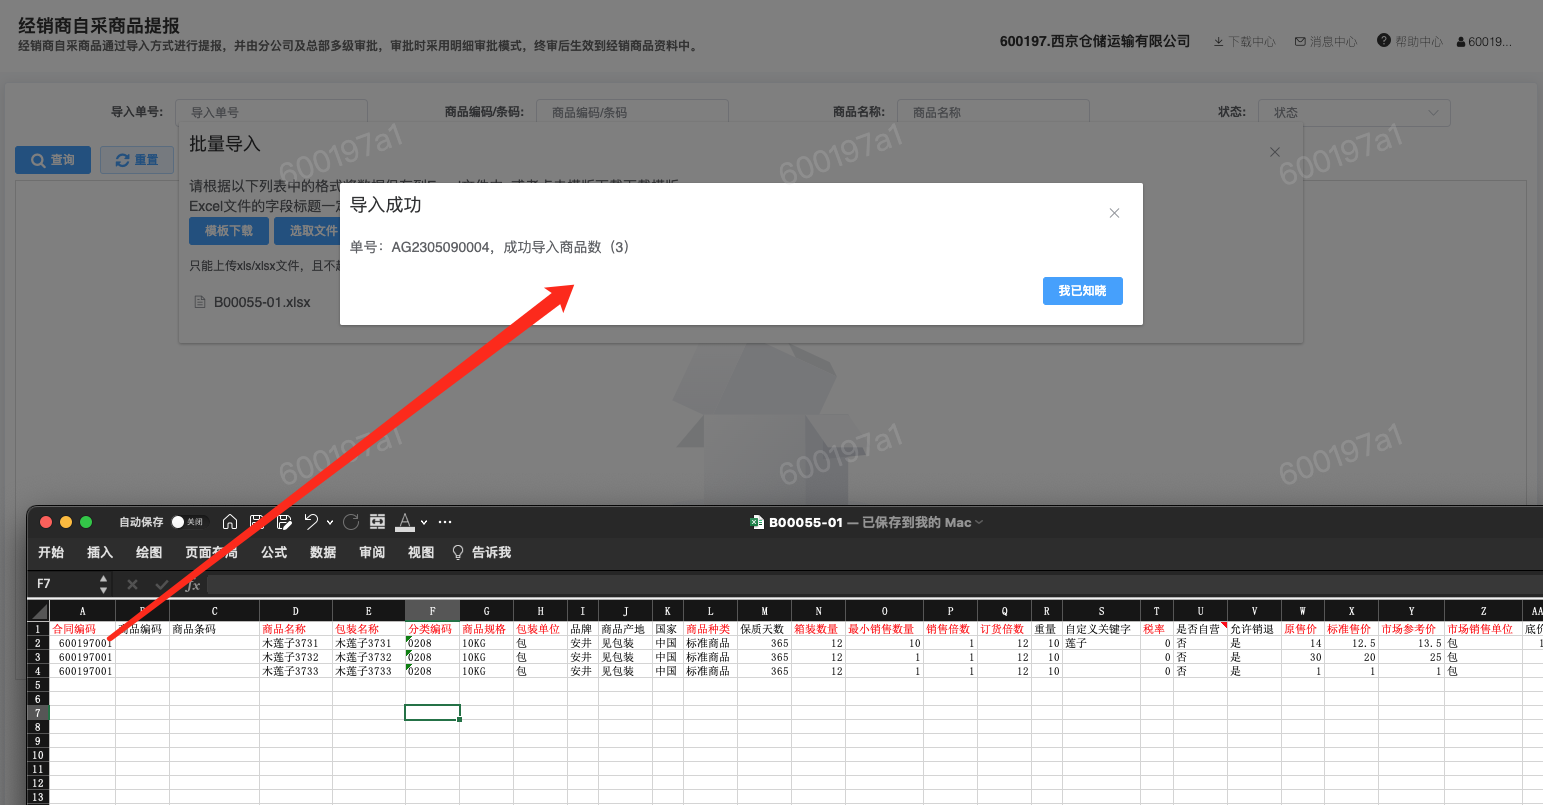This screenshot has width=1543, height=805.
Task: Click the 我已知晓 button
Action: tap(1082, 291)
